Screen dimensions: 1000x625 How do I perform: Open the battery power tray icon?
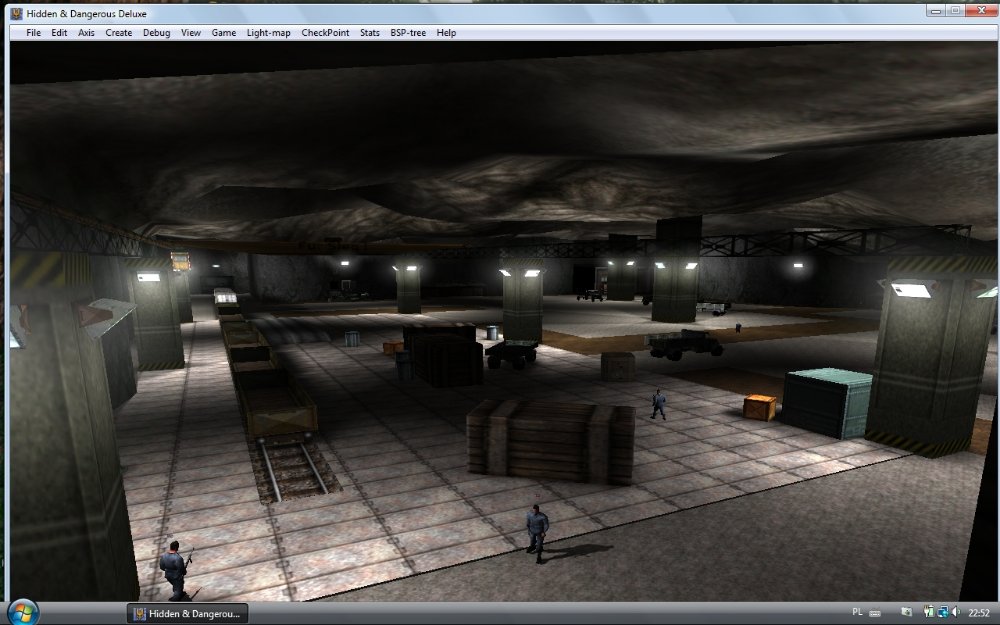(x=929, y=612)
